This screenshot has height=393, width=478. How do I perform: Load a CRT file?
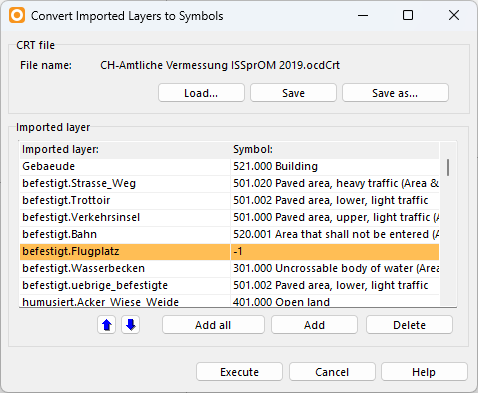tap(201, 93)
